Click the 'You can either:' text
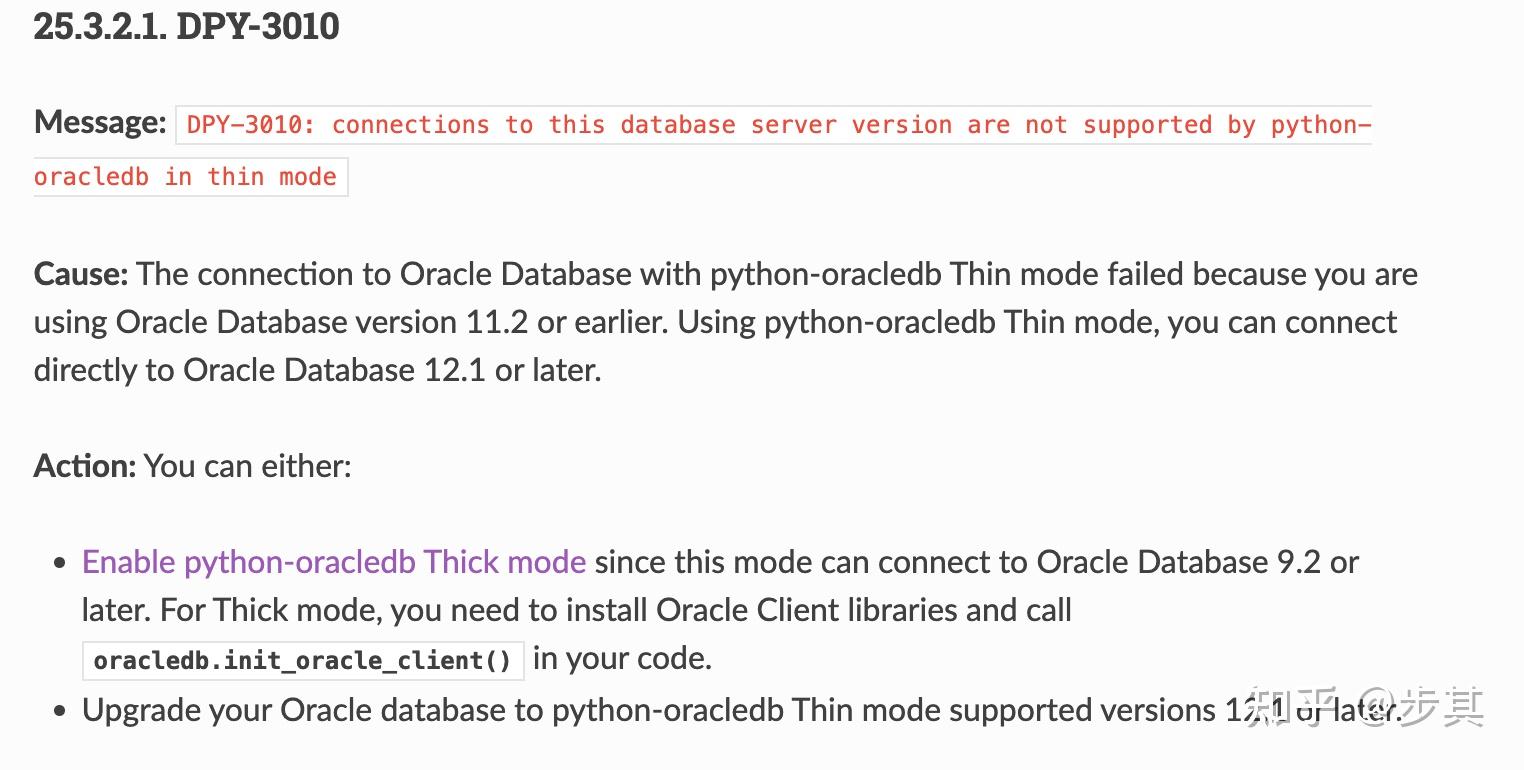This screenshot has height=770, width=1524. [247, 466]
